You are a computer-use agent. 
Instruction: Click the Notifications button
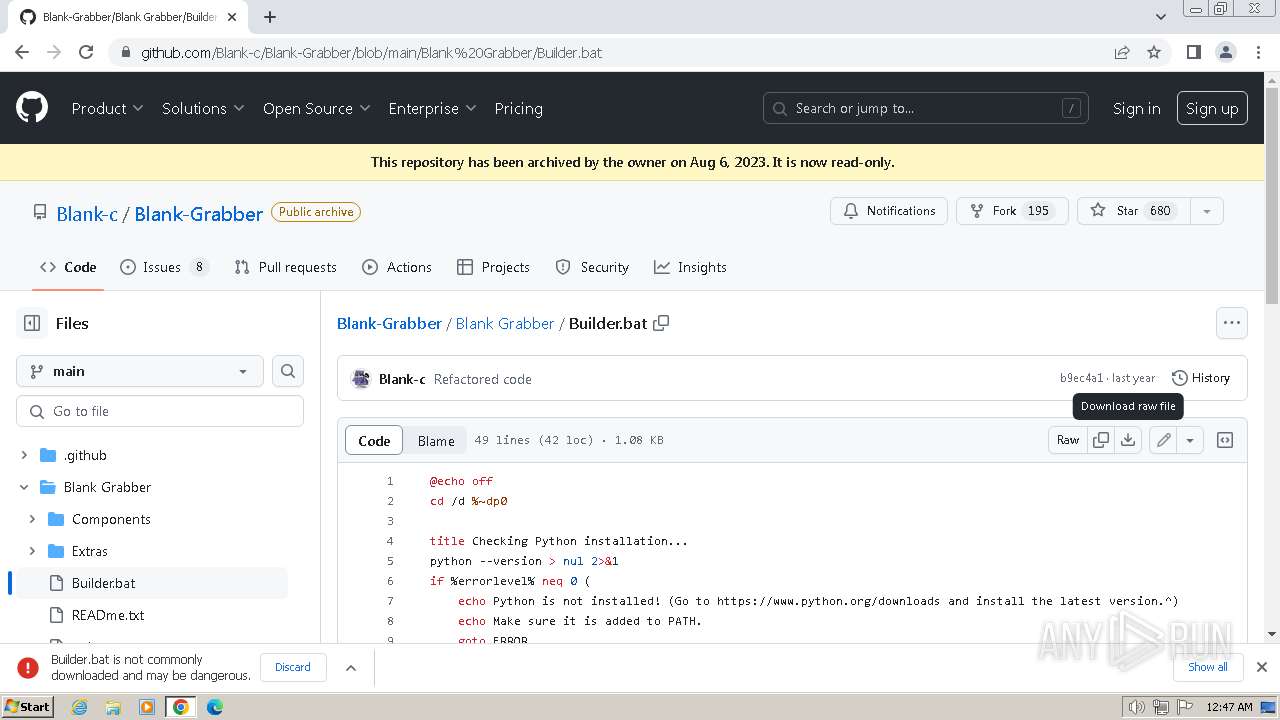click(x=889, y=211)
